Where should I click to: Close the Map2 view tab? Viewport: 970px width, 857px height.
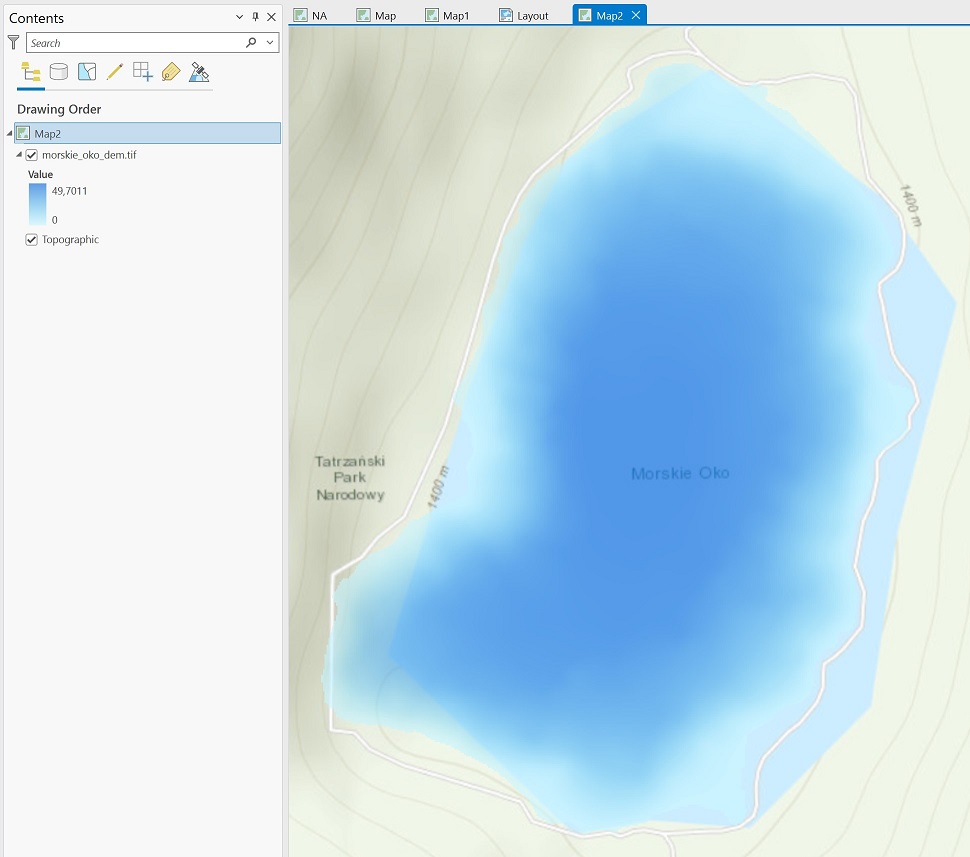pyautogui.click(x=635, y=15)
